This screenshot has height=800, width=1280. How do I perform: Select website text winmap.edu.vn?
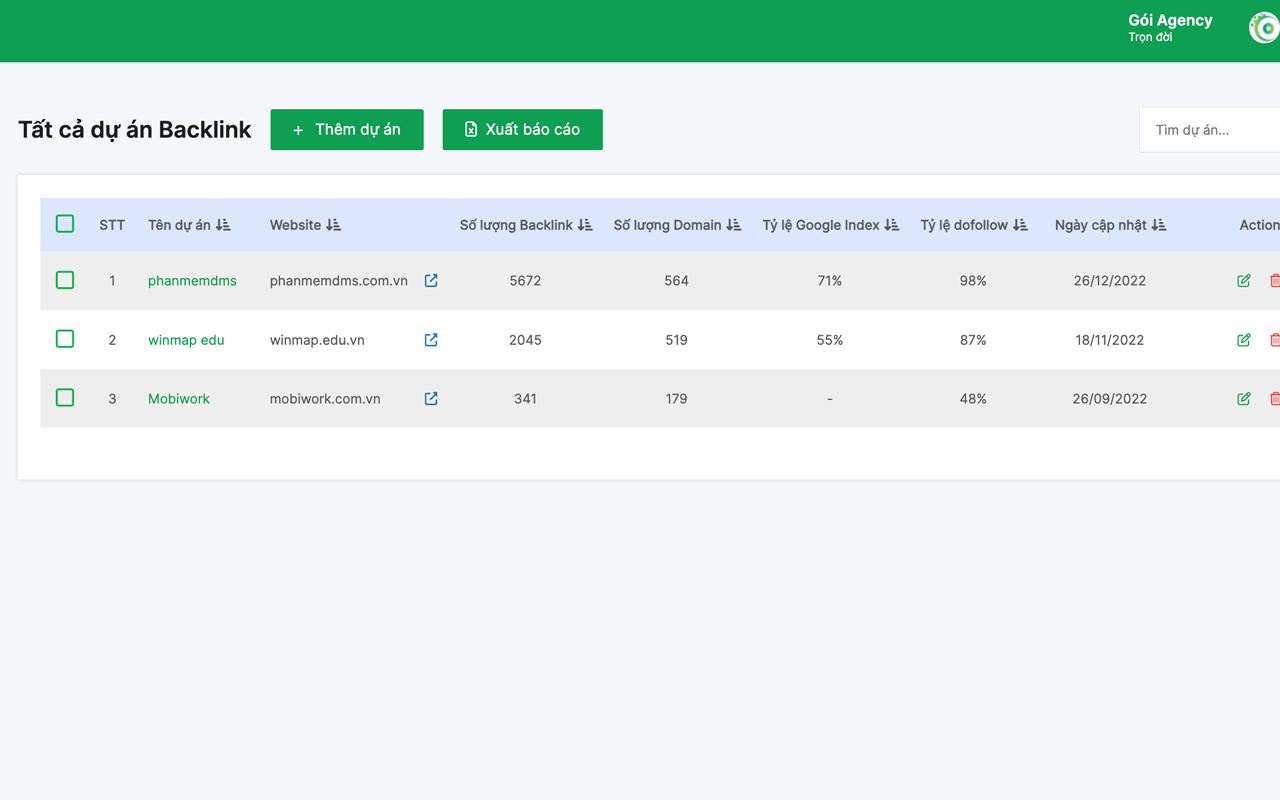coord(317,340)
